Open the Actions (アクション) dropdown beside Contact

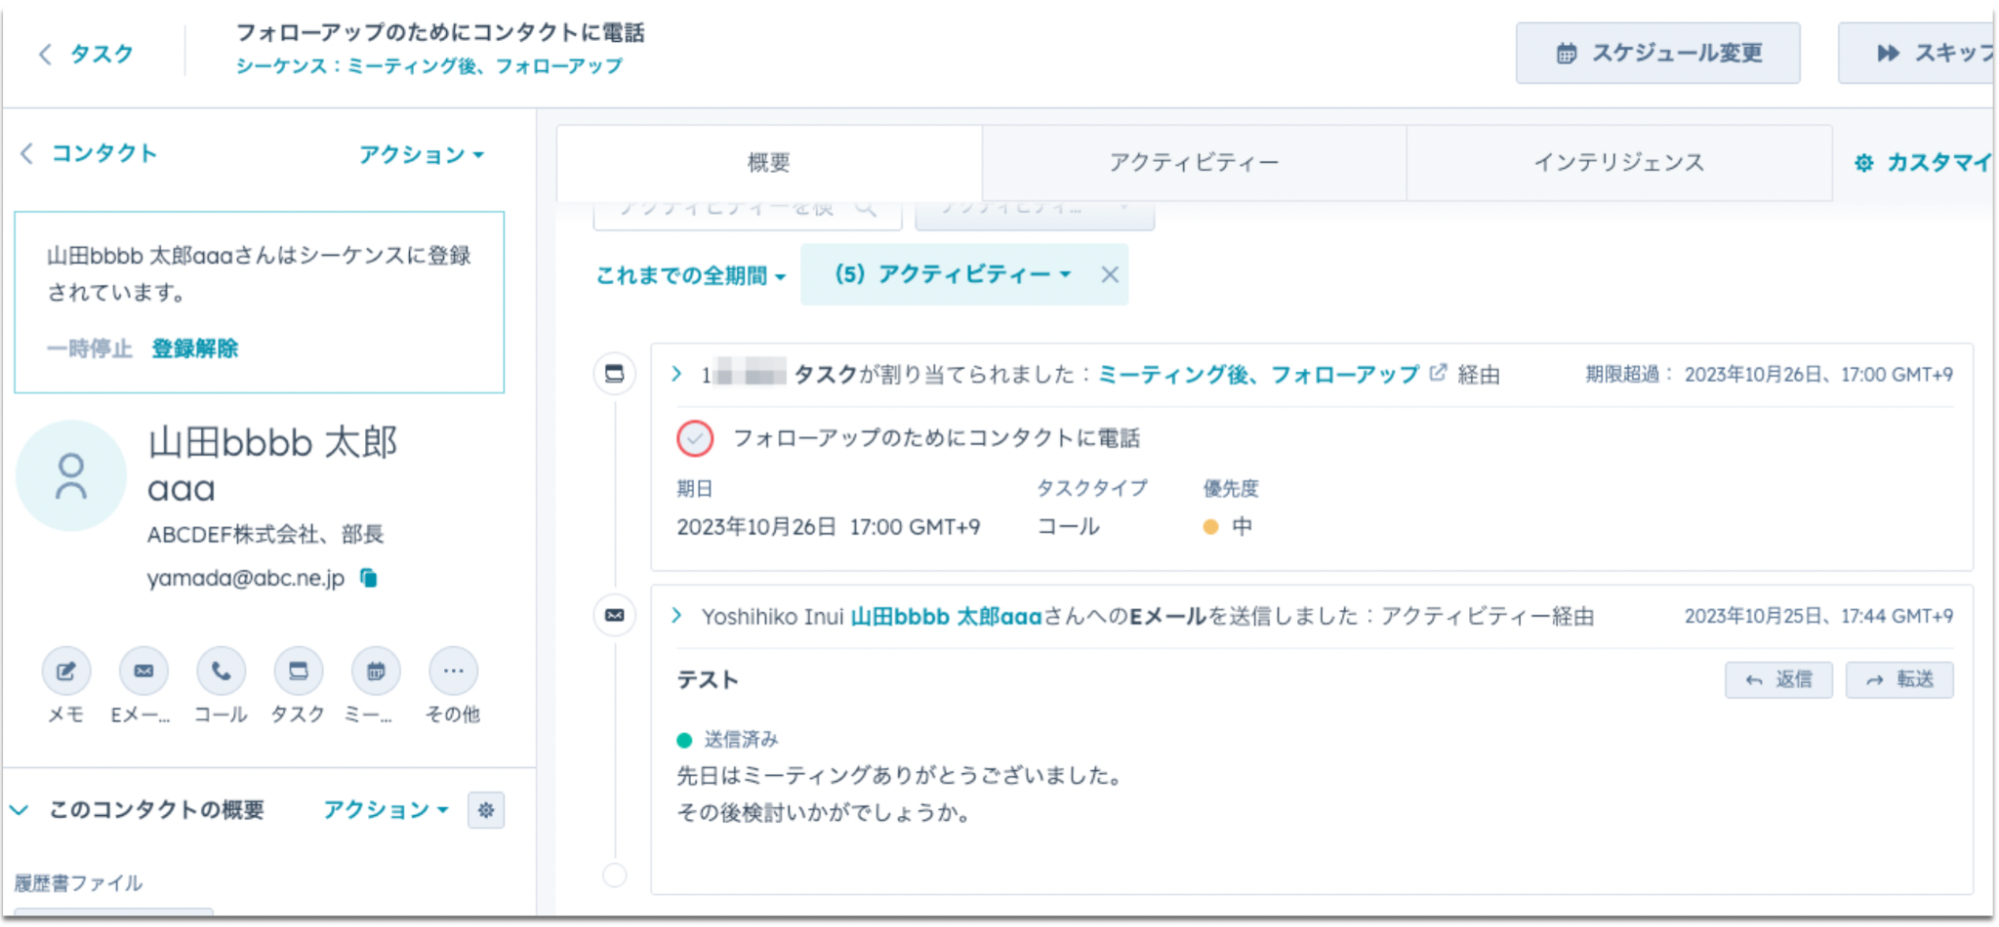421,155
